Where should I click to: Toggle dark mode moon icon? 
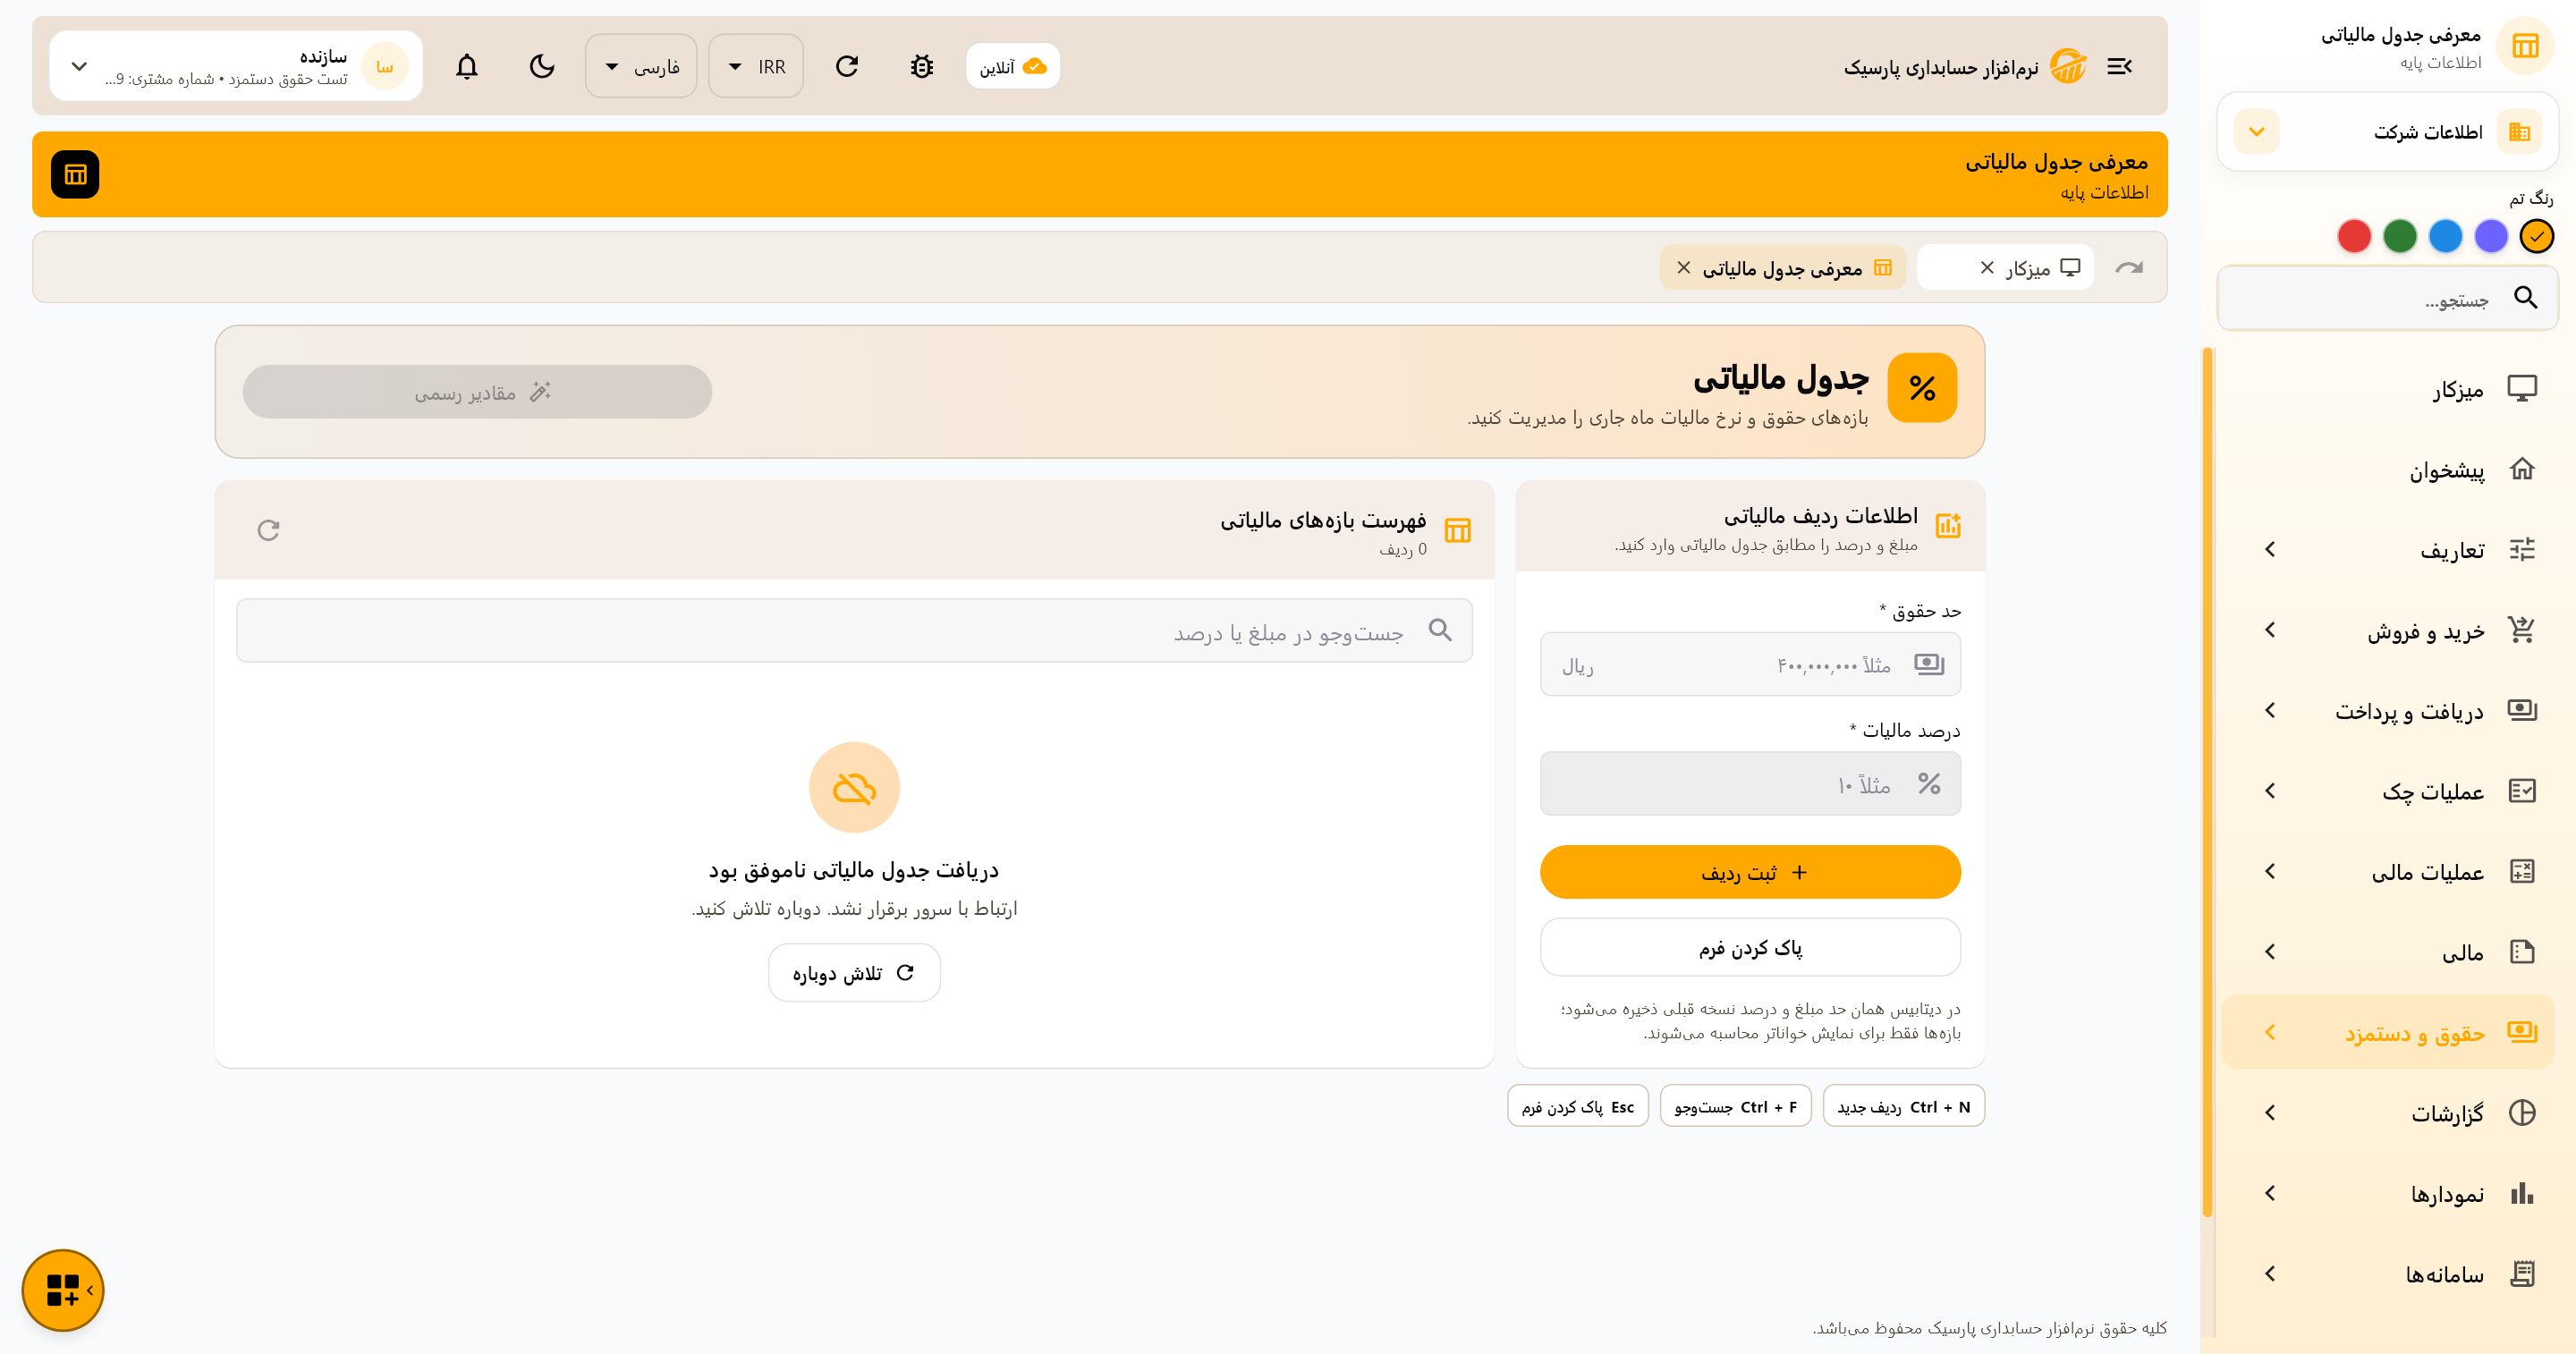click(x=542, y=66)
